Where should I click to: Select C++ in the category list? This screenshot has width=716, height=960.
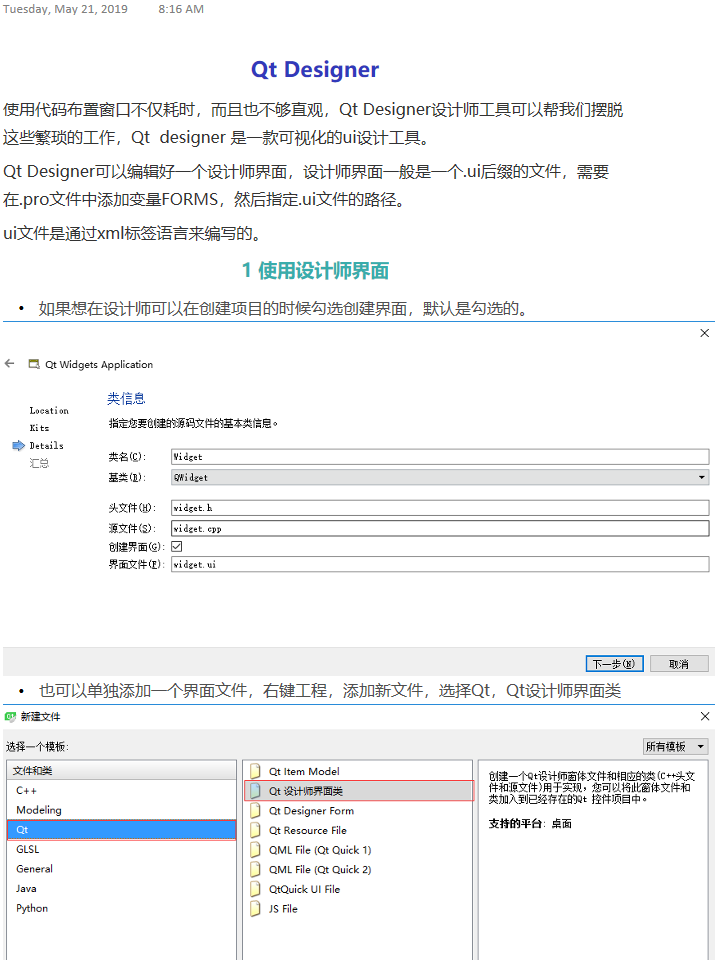[x=121, y=790]
